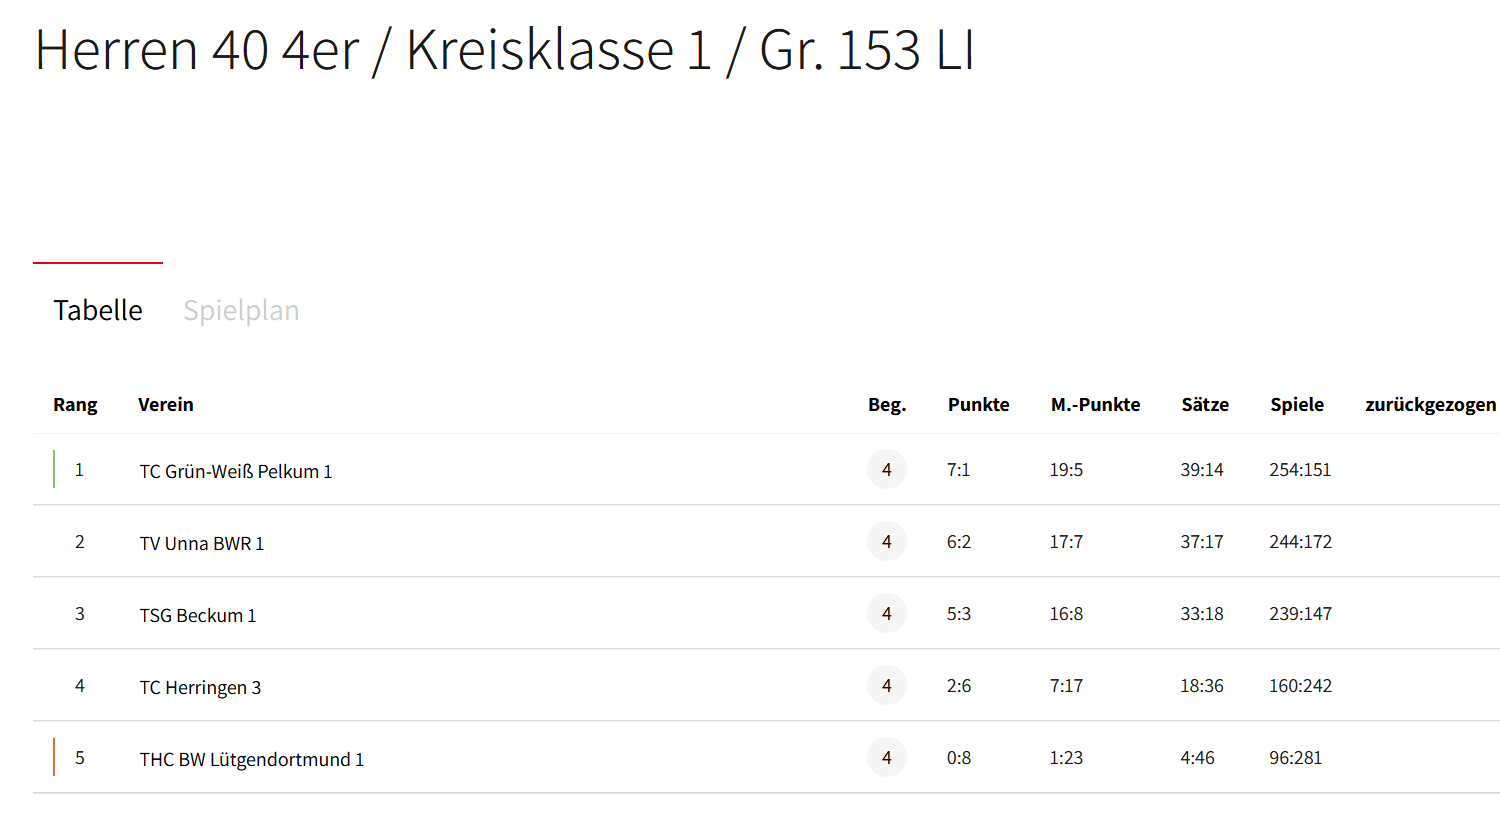Click the round 4 badge for TV Unna
The height and width of the screenshot is (837, 1500).
coord(886,541)
